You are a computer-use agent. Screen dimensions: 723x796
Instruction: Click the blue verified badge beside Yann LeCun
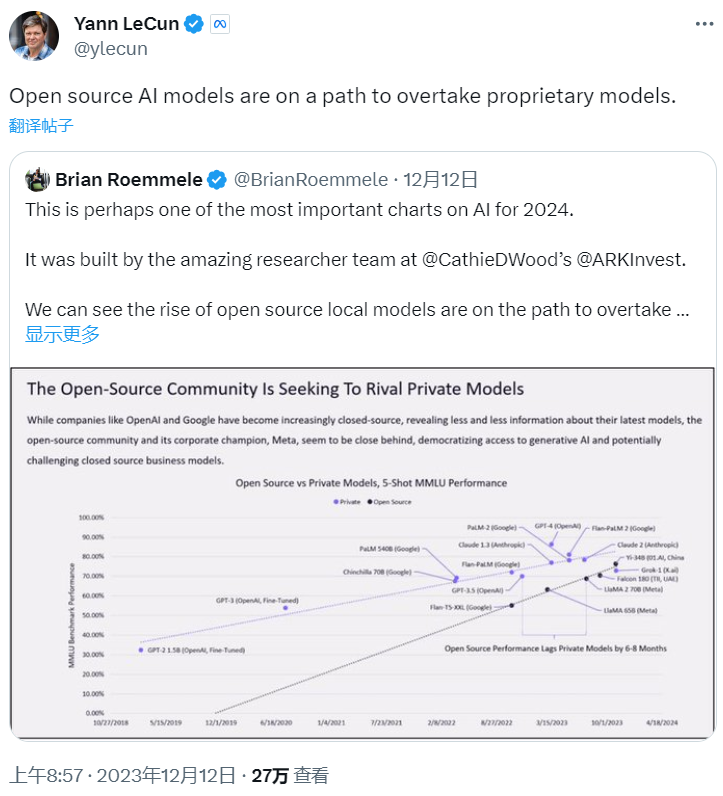[x=194, y=24]
